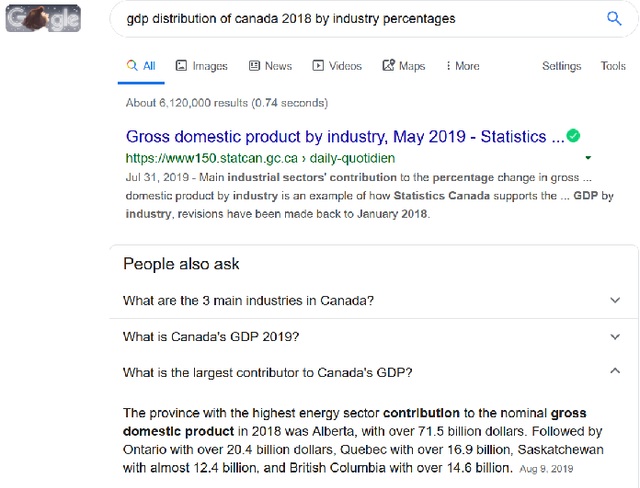Click inside the search query field
This screenshot has height=488, width=640.
tap(359, 19)
